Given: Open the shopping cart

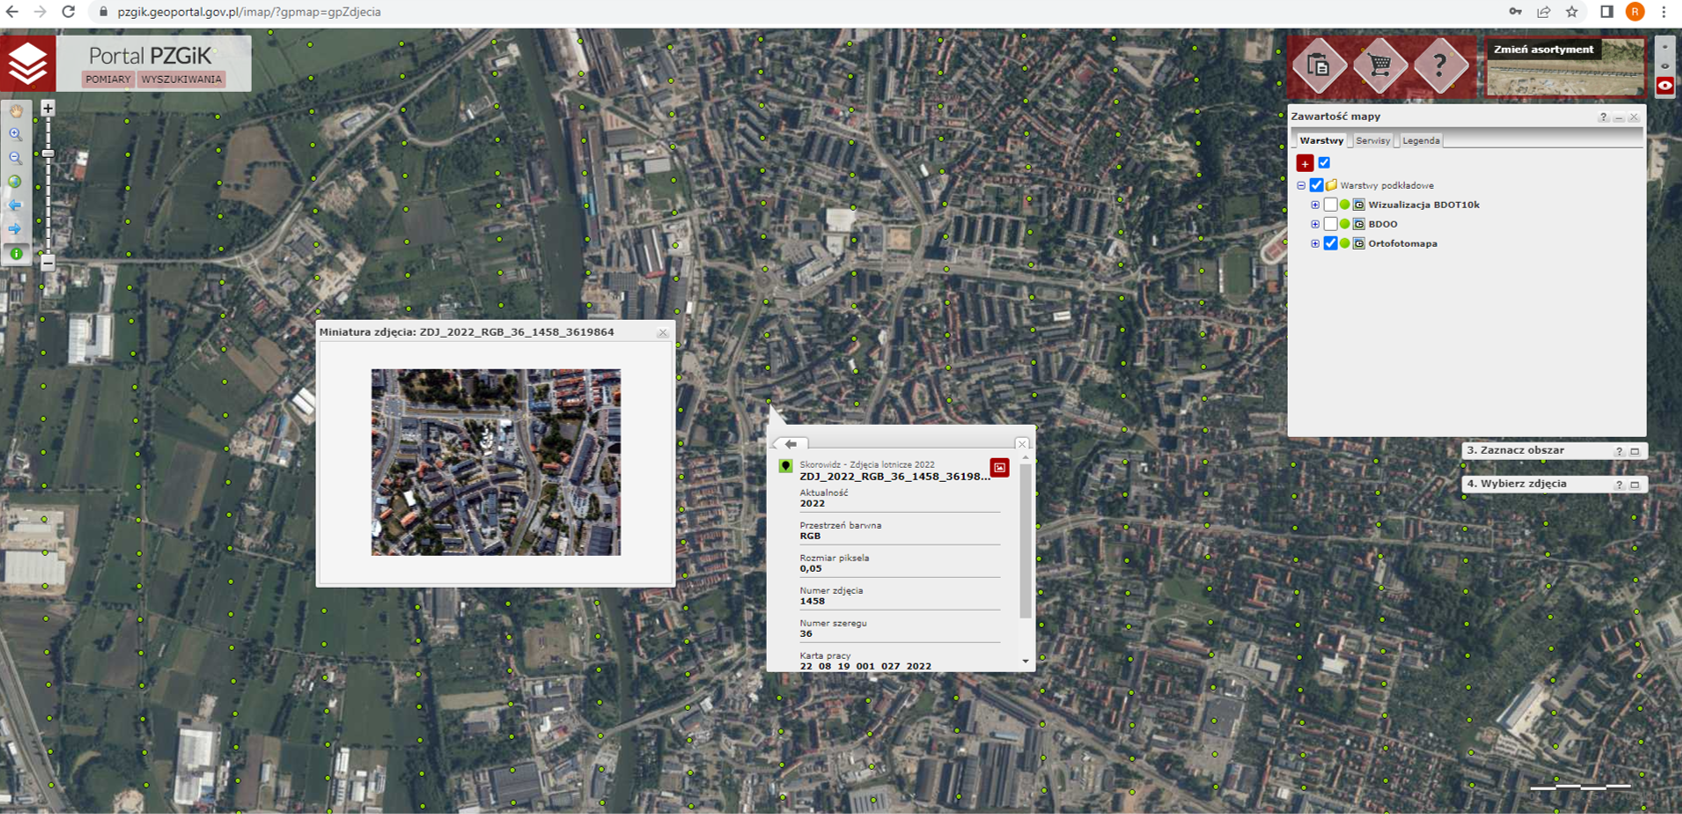Looking at the screenshot, I should [x=1380, y=66].
